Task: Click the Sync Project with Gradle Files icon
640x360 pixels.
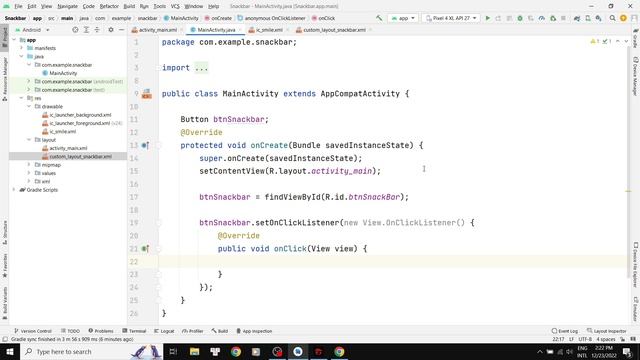Action: coord(577,18)
